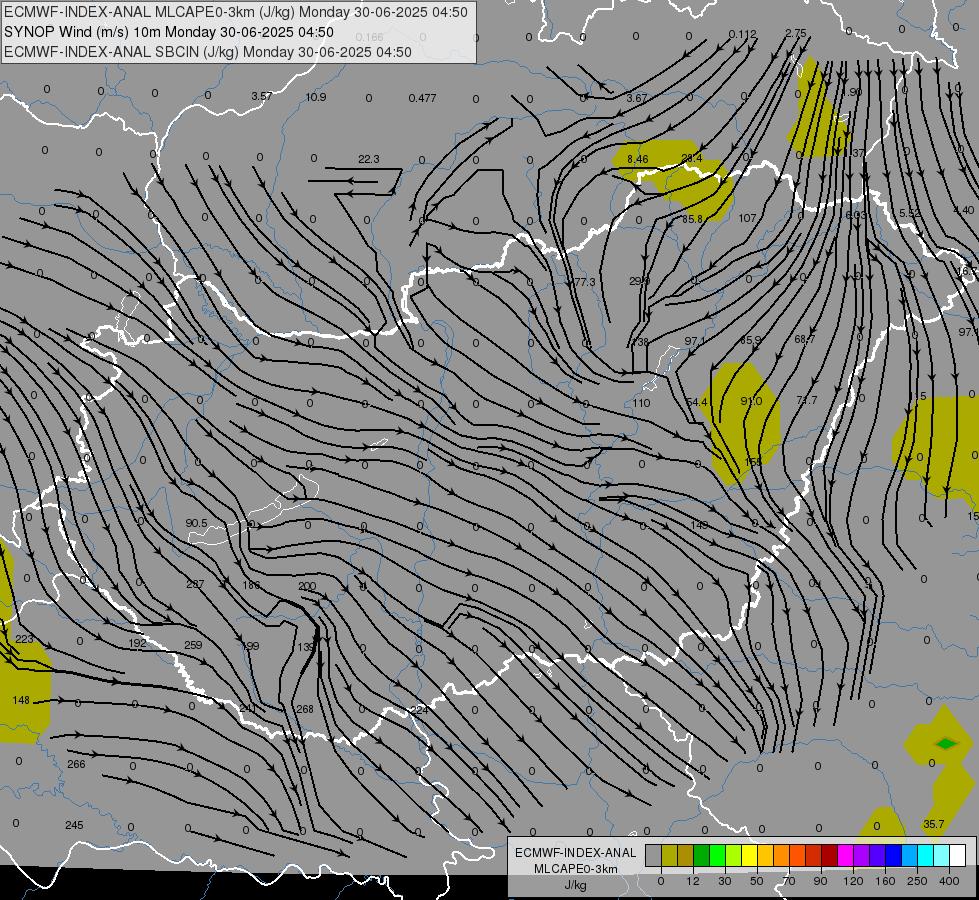
Task: Click the legend tick value 400
Action: [949, 881]
